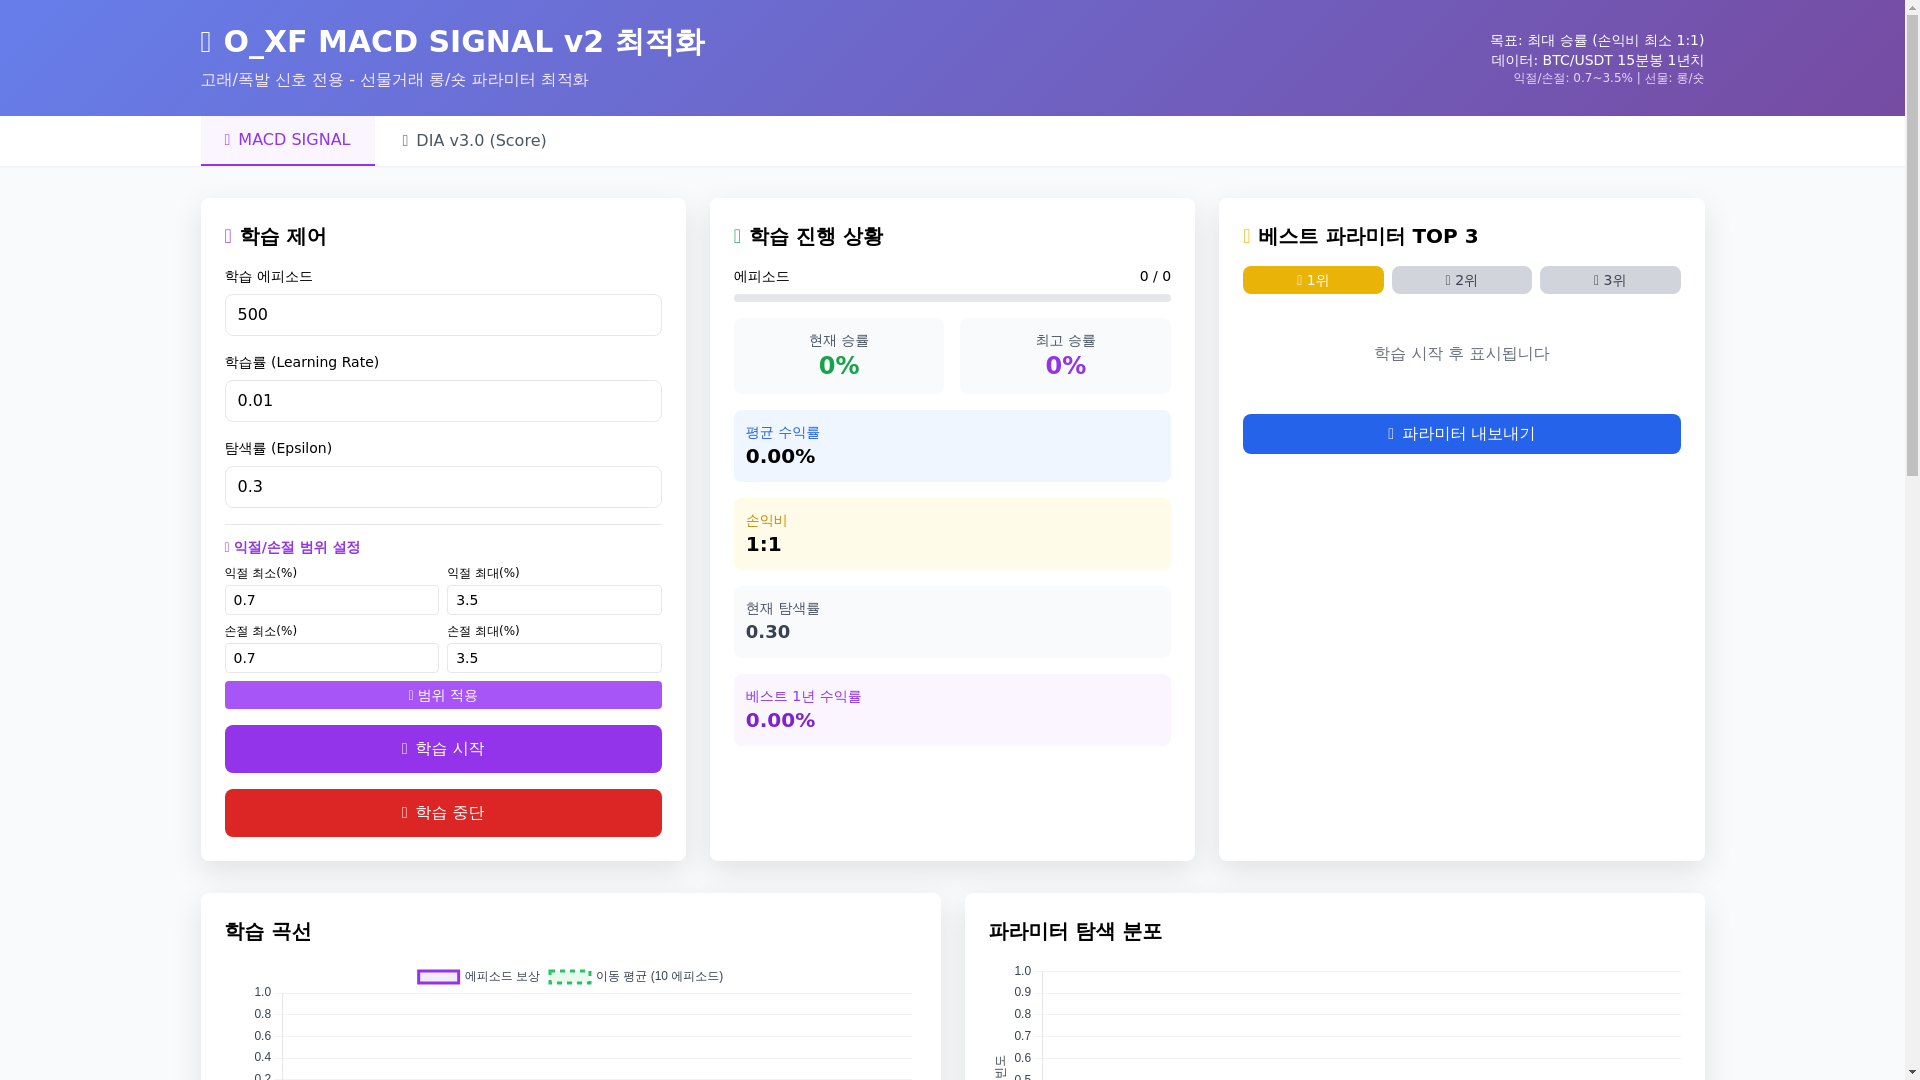Switch to the MACD SIGNAL tab
Screen dimensions: 1920x1080
click(x=287, y=140)
